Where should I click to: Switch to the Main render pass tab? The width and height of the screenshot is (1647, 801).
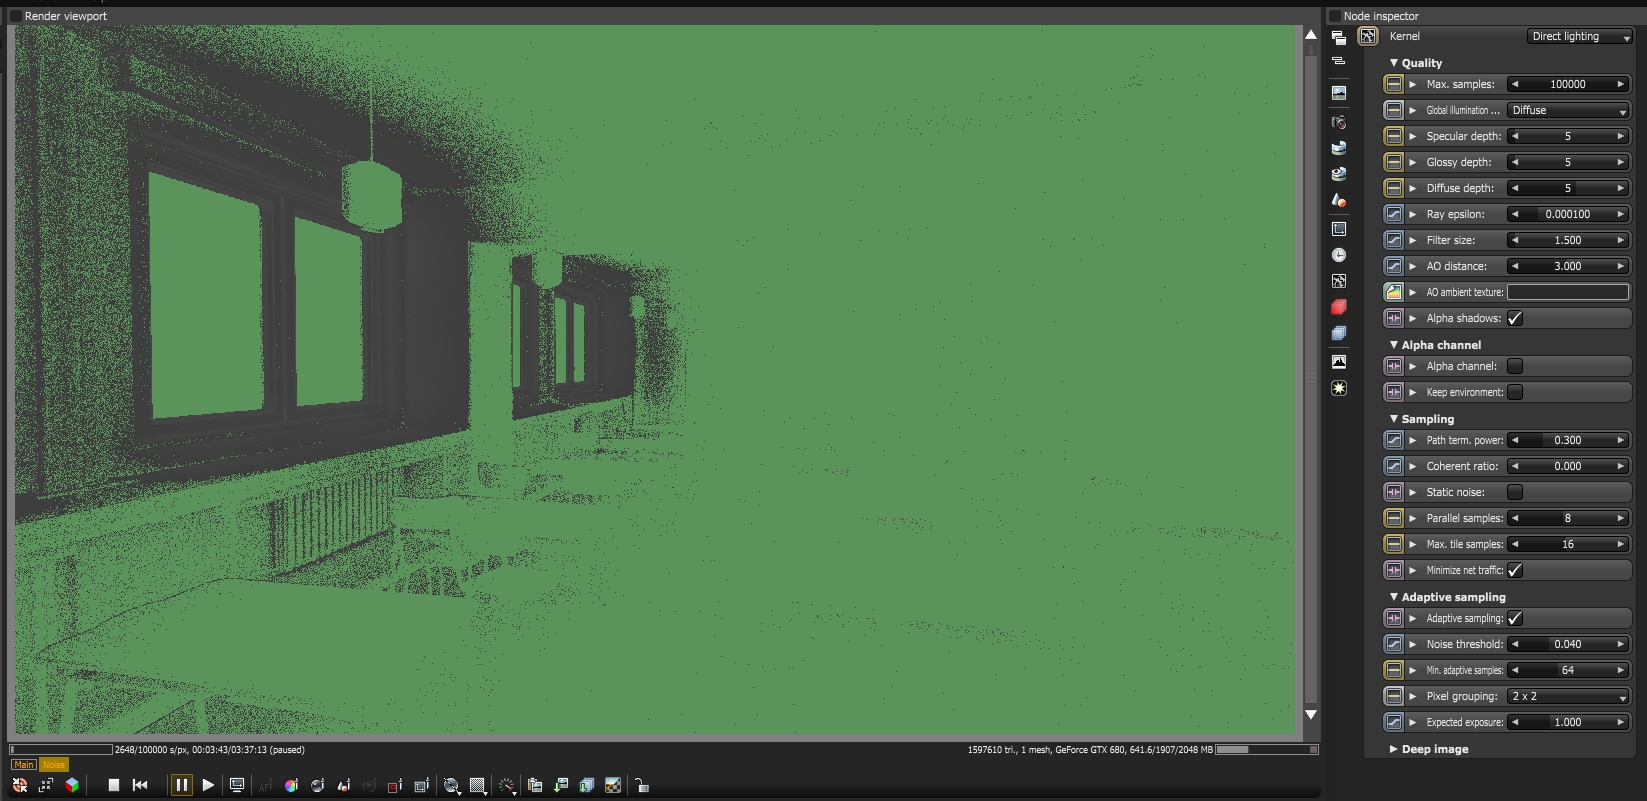pos(24,764)
